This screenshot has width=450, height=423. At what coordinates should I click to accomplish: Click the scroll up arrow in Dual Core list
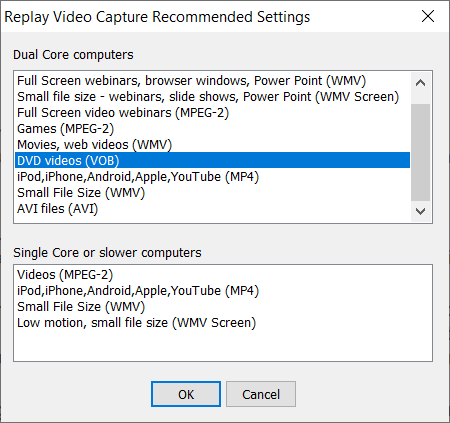(420, 83)
